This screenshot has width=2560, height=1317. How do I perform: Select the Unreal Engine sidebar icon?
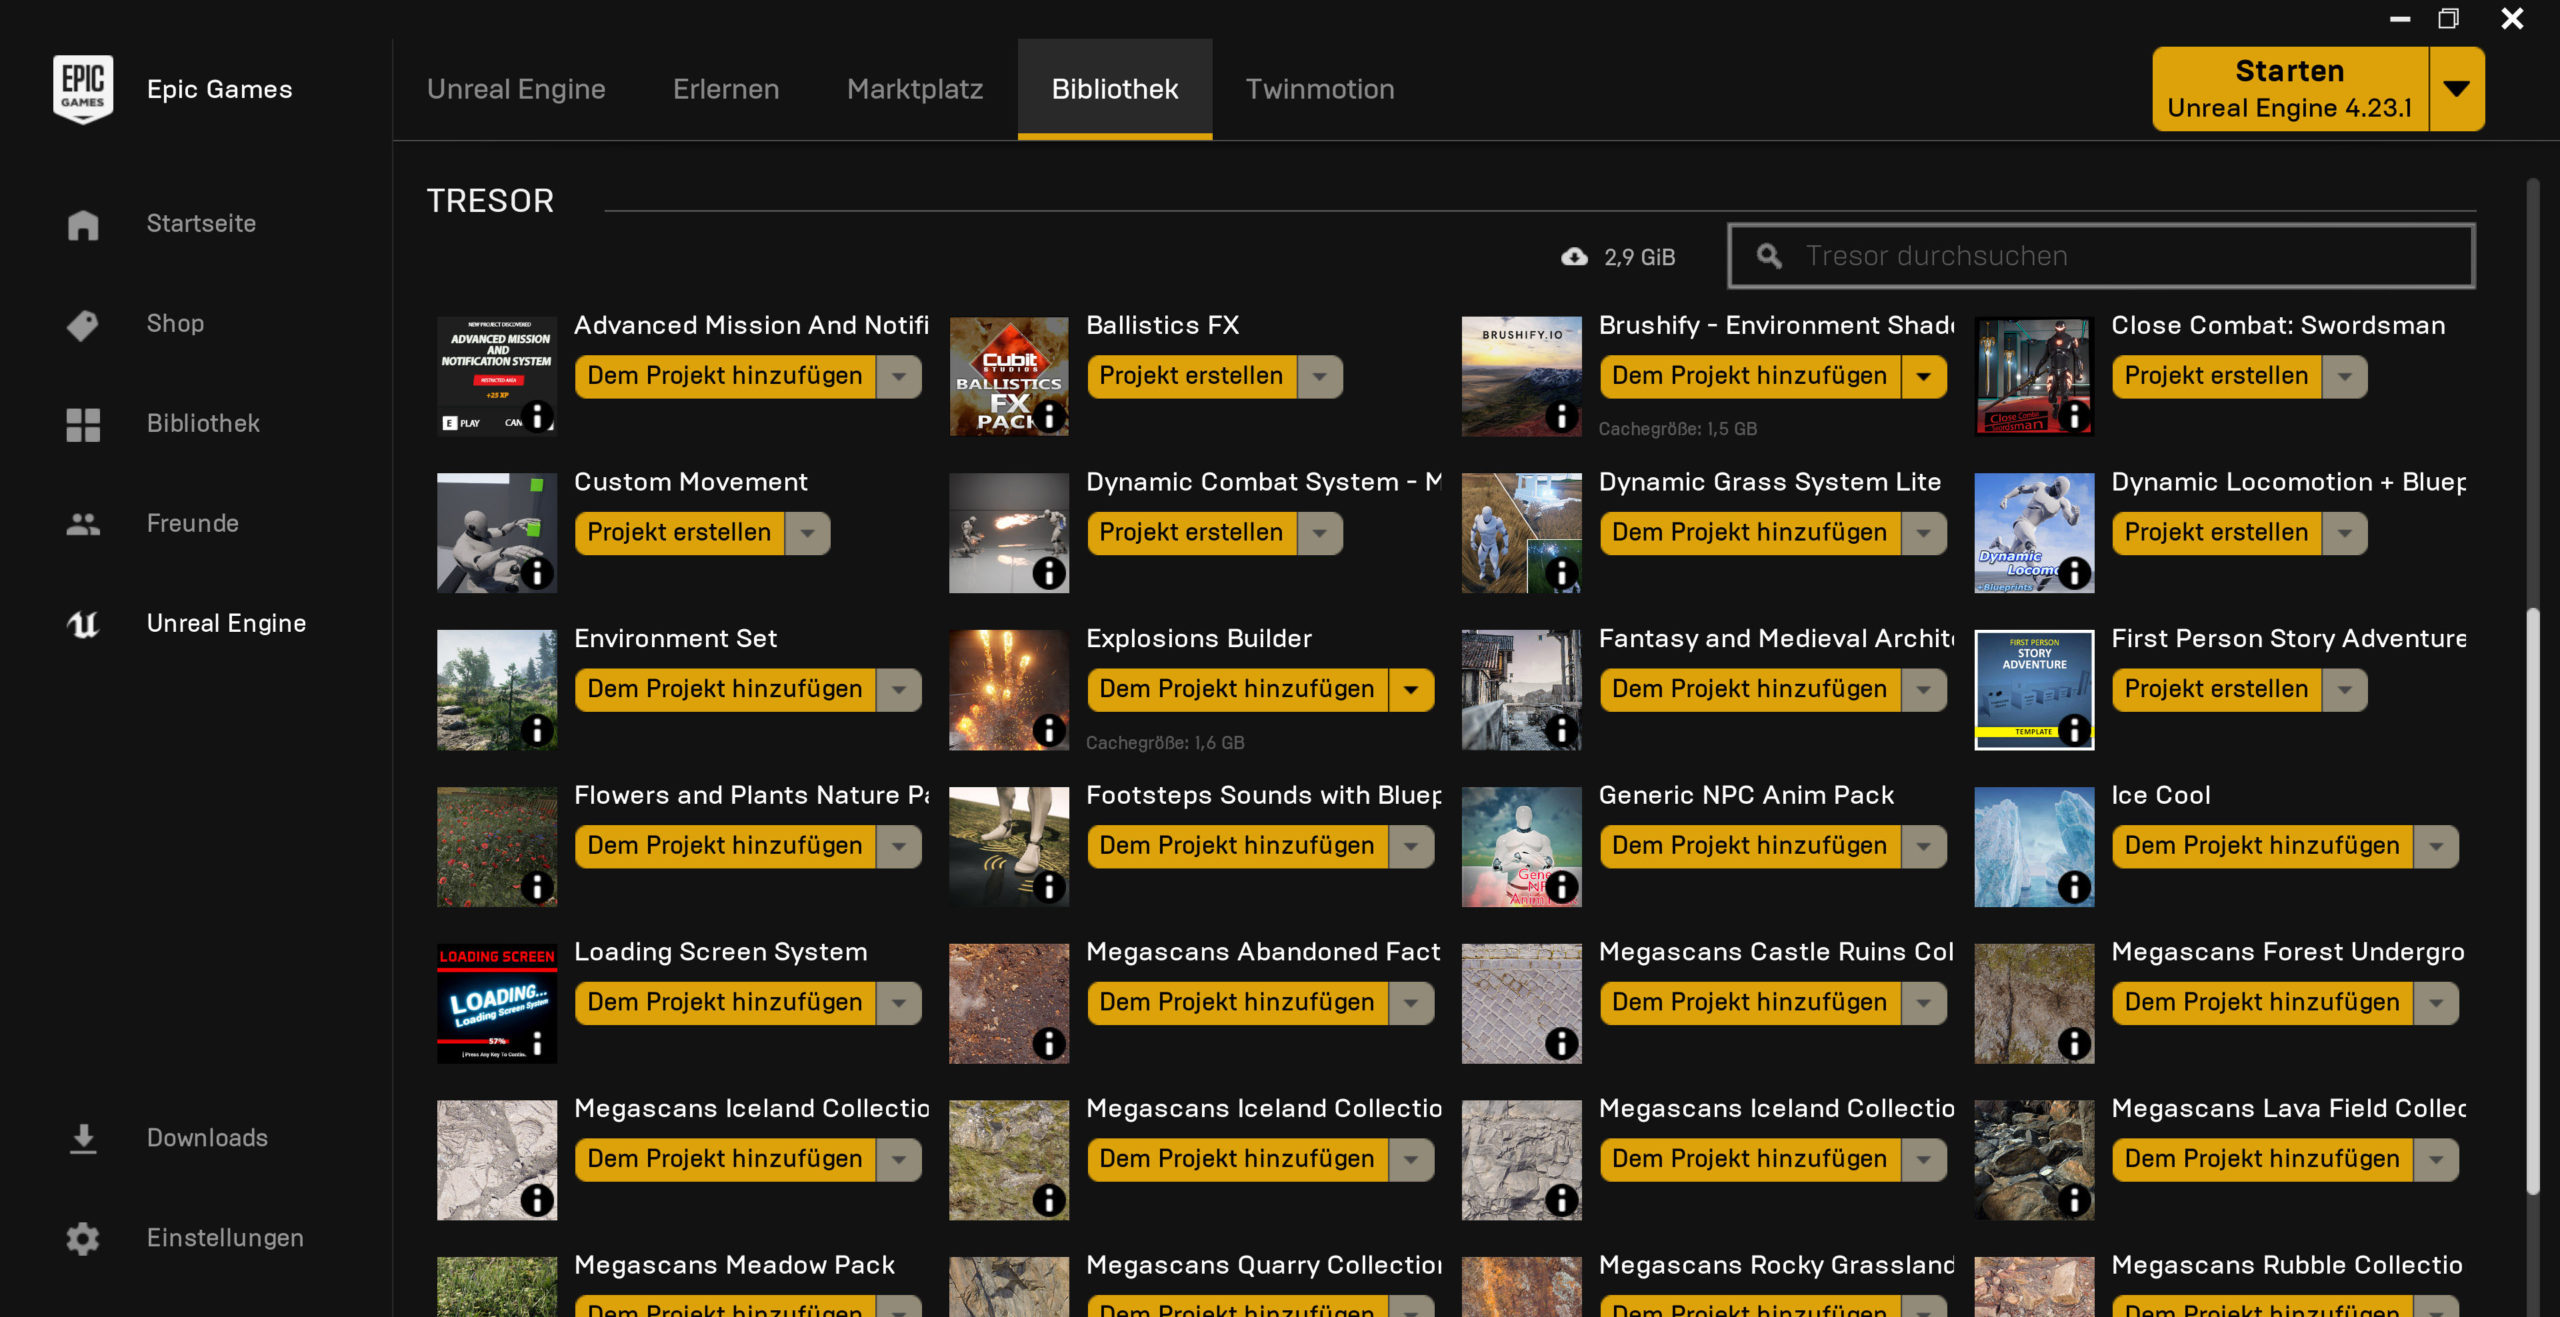pyautogui.click(x=83, y=624)
